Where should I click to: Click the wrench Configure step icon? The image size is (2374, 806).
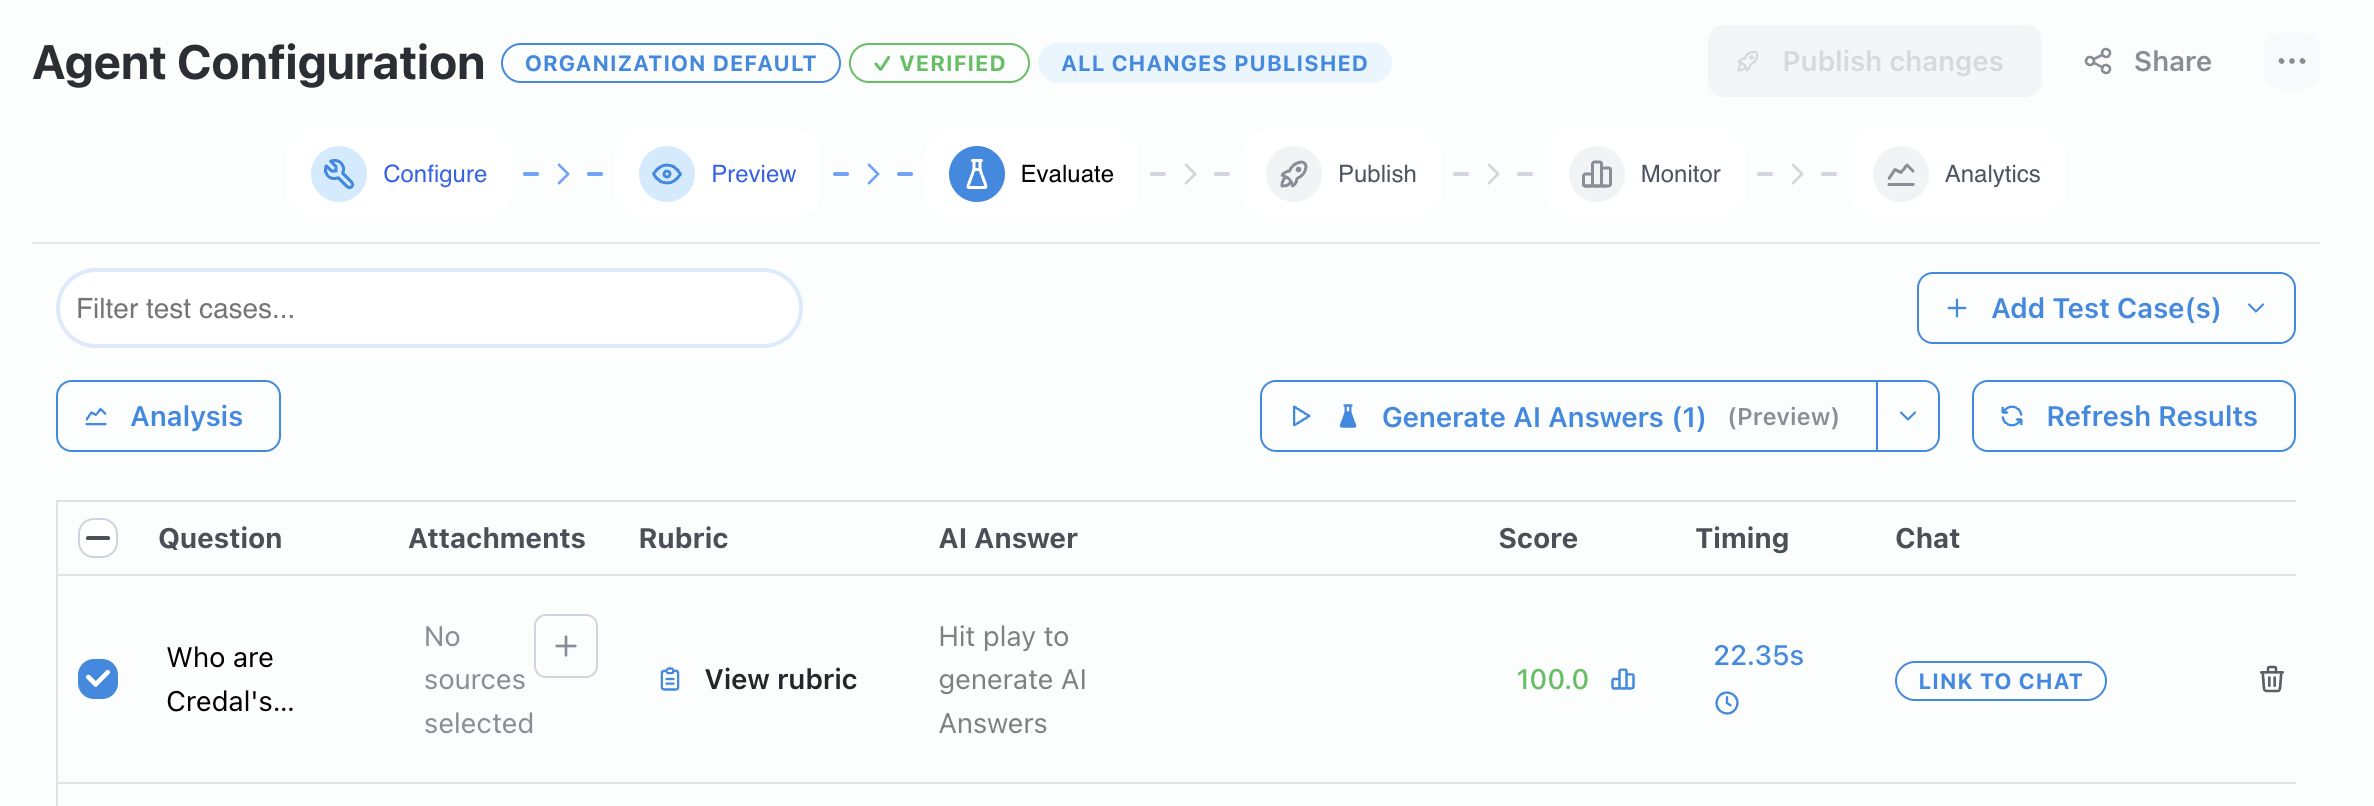[x=339, y=174]
